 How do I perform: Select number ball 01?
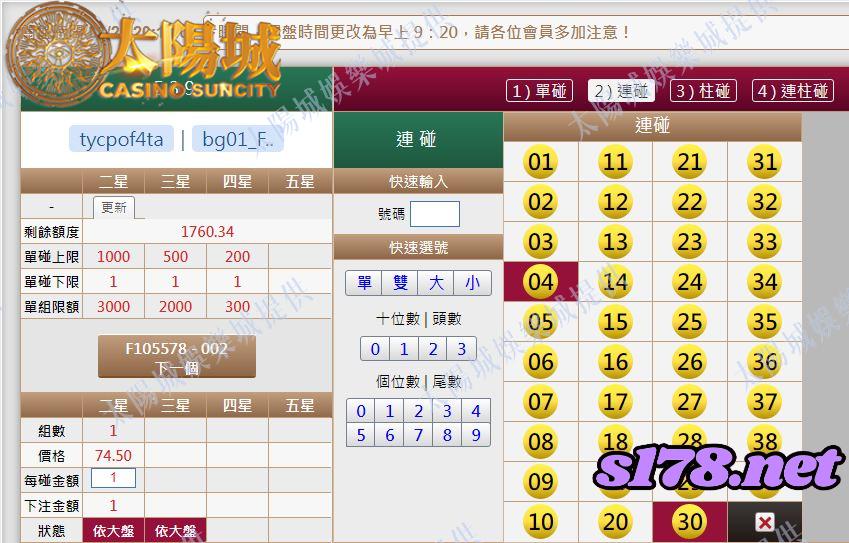tap(540, 162)
